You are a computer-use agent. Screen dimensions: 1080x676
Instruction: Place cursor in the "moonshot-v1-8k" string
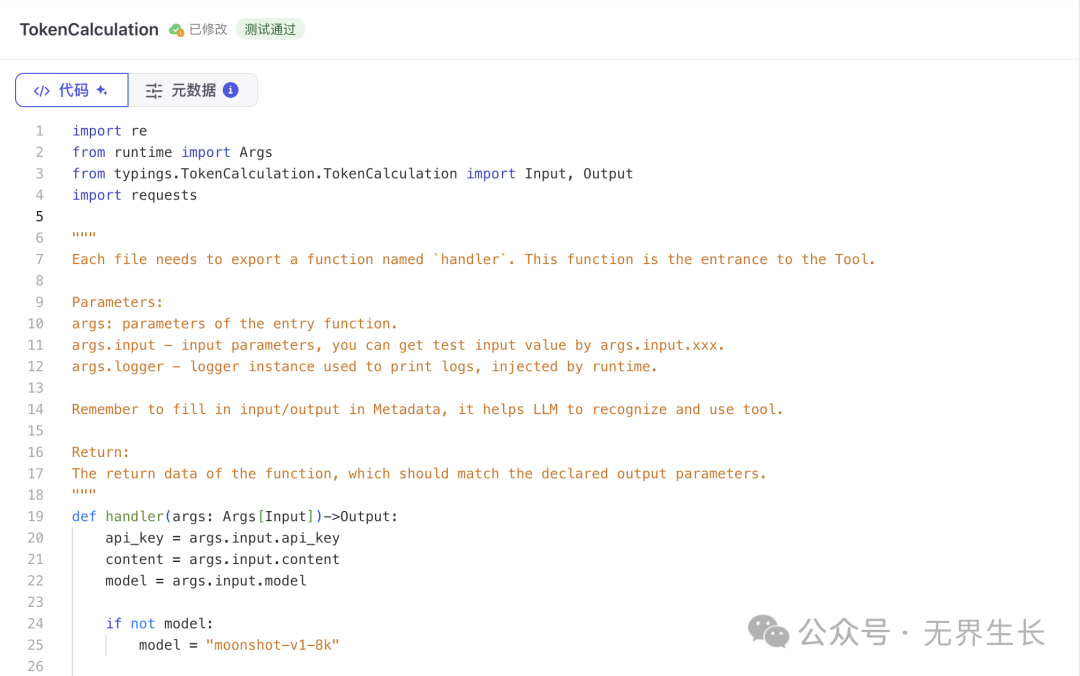tap(272, 645)
